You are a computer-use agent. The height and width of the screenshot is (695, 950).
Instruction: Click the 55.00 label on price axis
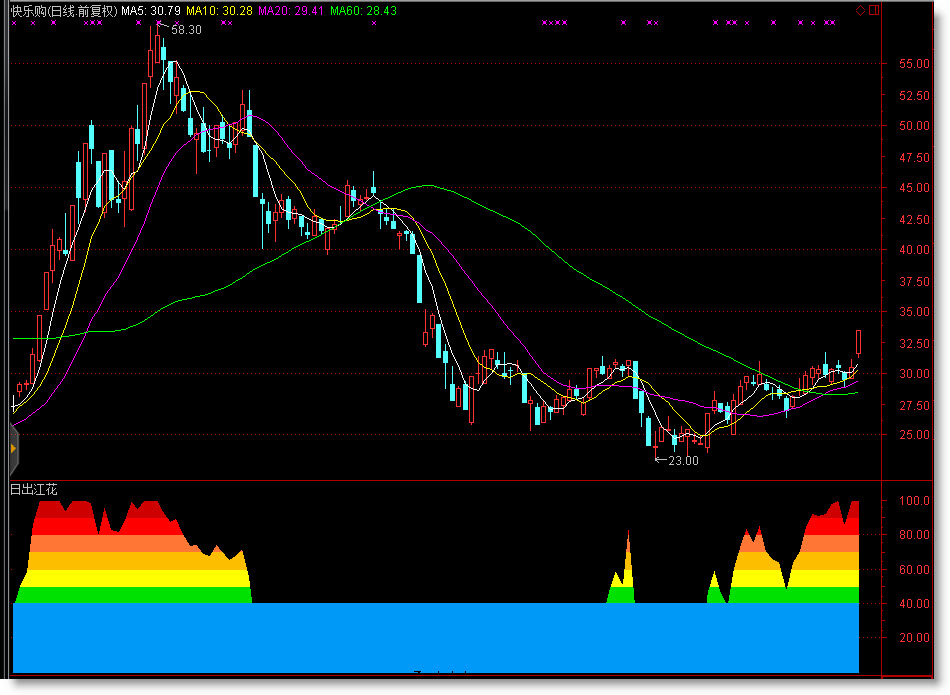[915, 64]
